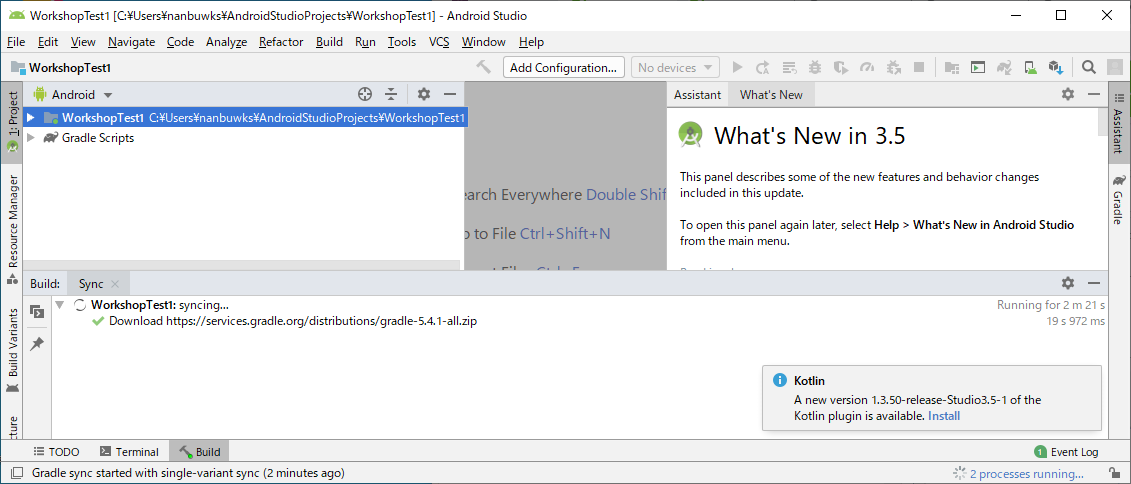
Task: Open the Terminal tool window
Action: pos(128,452)
